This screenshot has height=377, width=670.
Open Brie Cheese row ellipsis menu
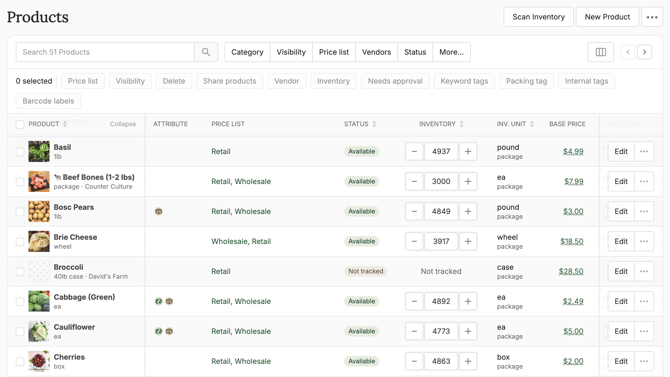click(x=644, y=241)
